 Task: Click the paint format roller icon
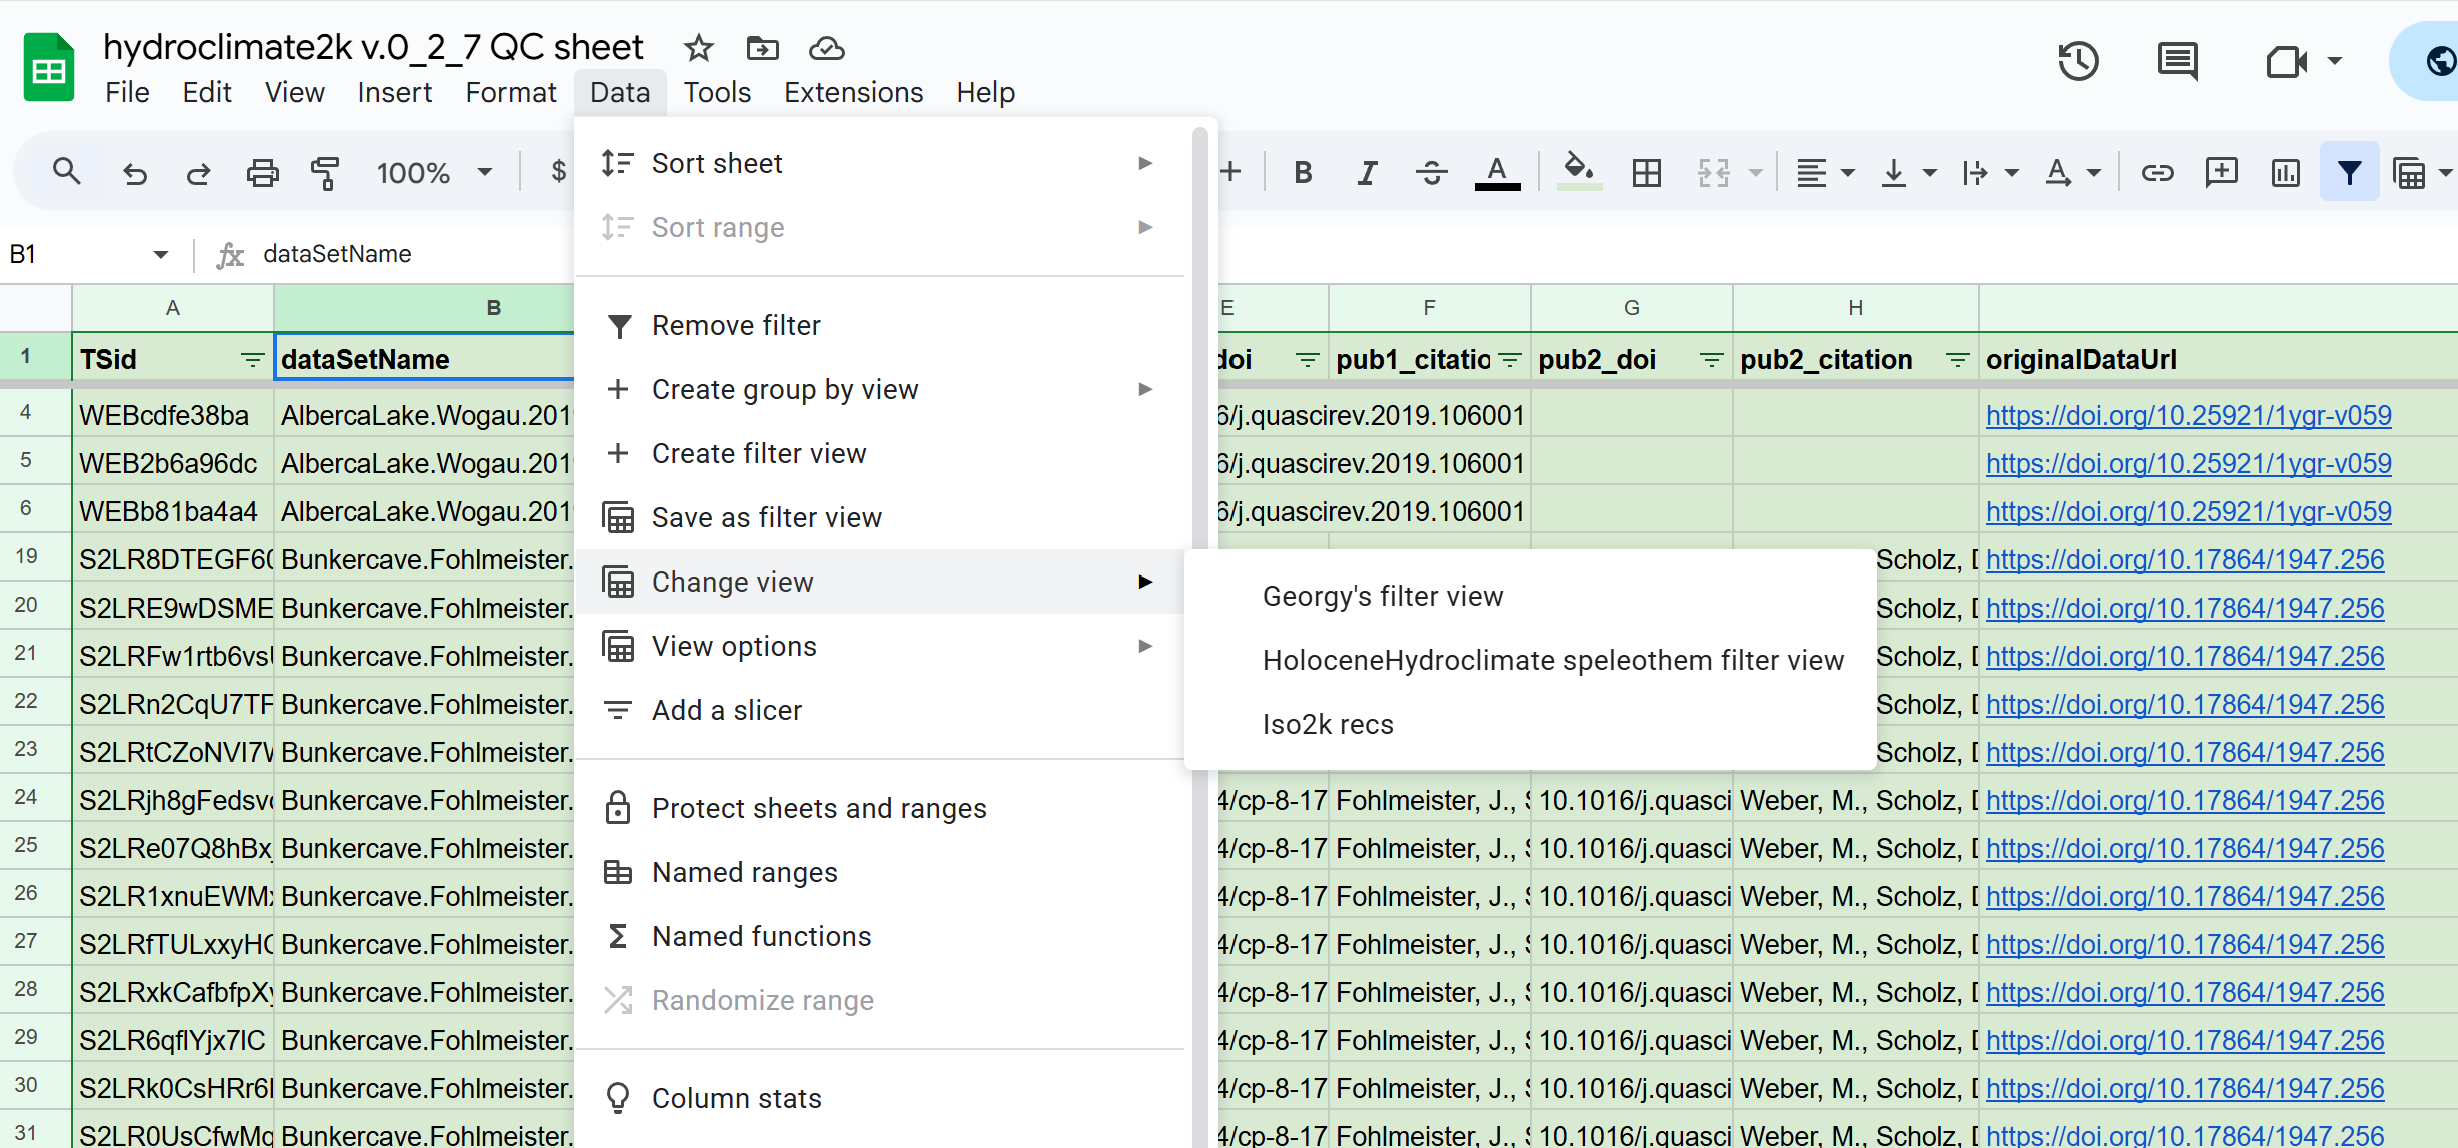coord(325,173)
